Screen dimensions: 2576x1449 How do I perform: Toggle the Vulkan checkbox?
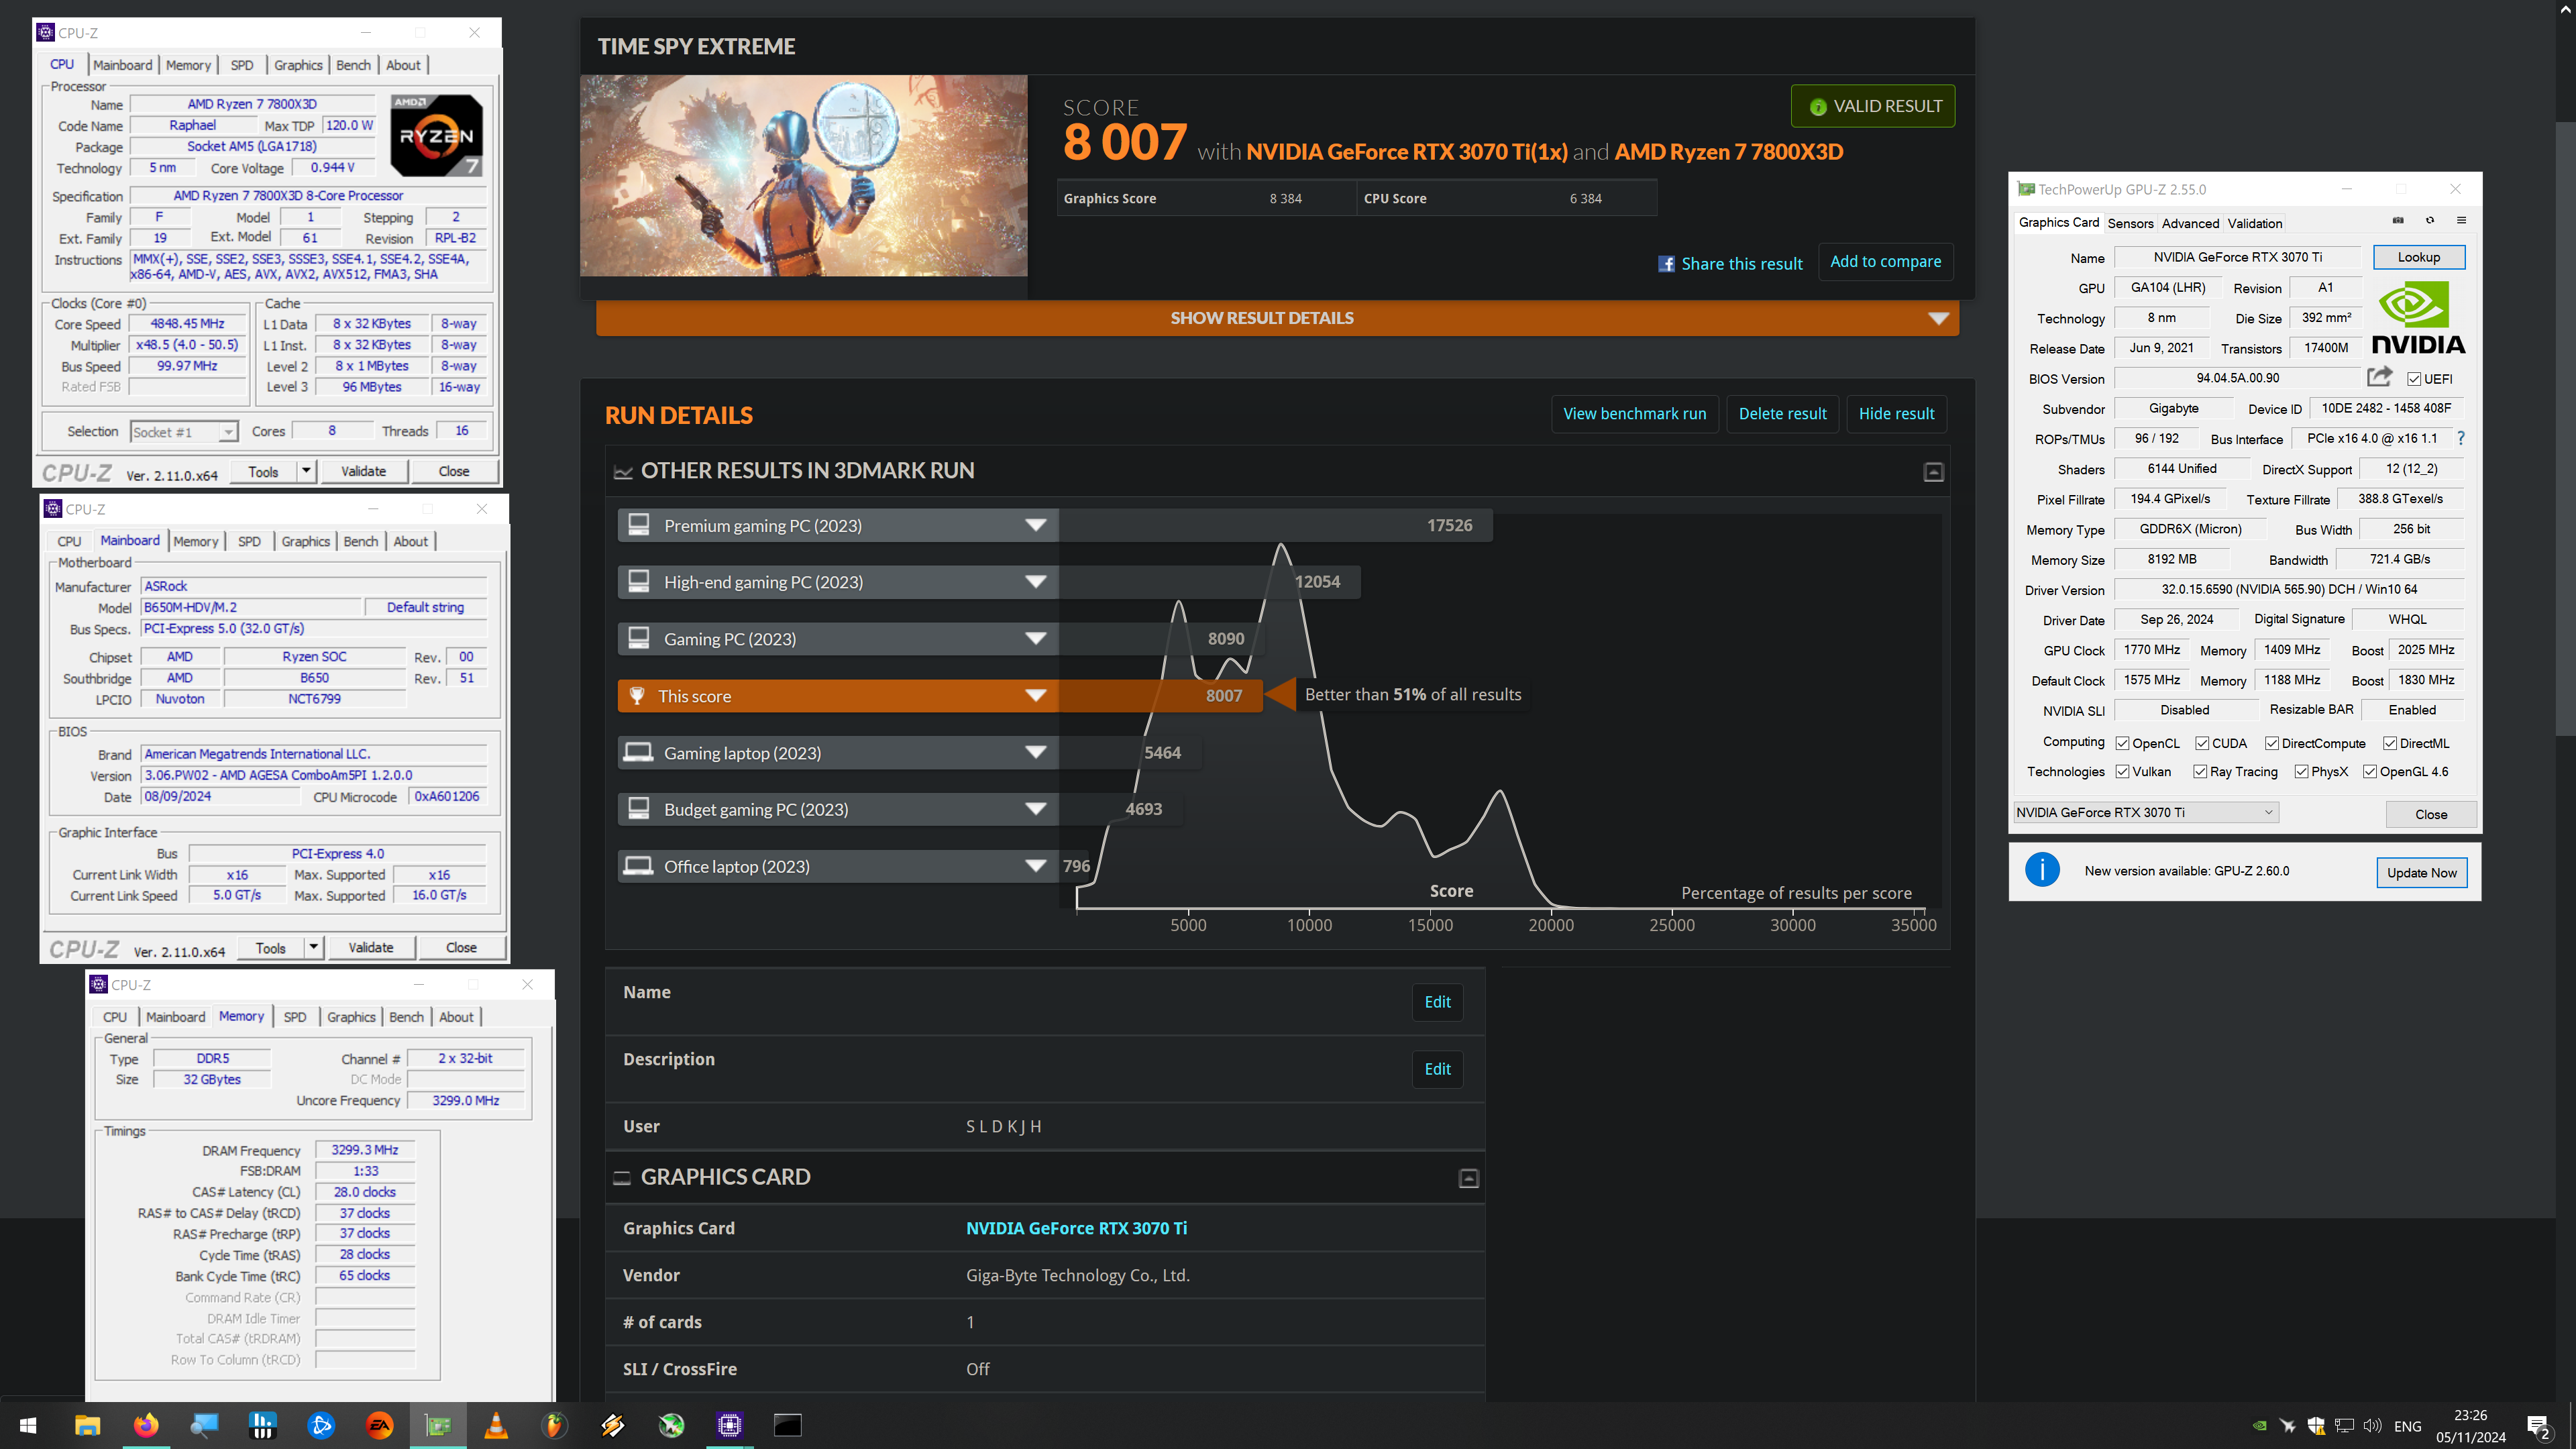[x=2122, y=771]
